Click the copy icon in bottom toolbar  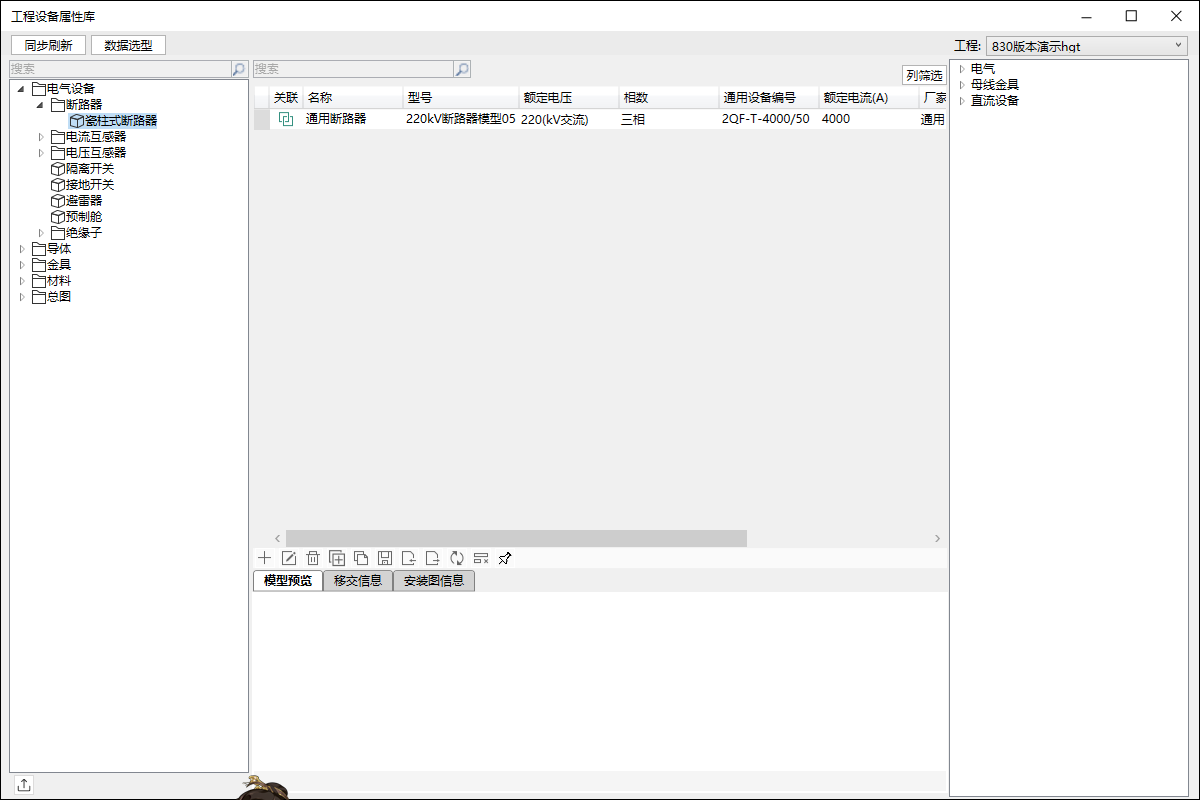pos(361,558)
